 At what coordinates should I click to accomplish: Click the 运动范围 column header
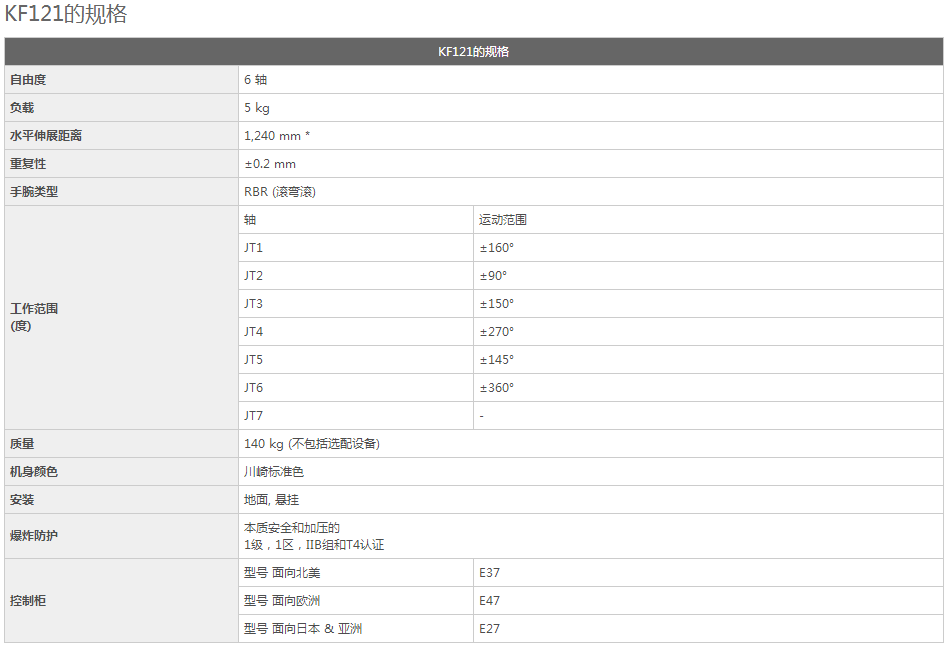(x=503, y=219)
